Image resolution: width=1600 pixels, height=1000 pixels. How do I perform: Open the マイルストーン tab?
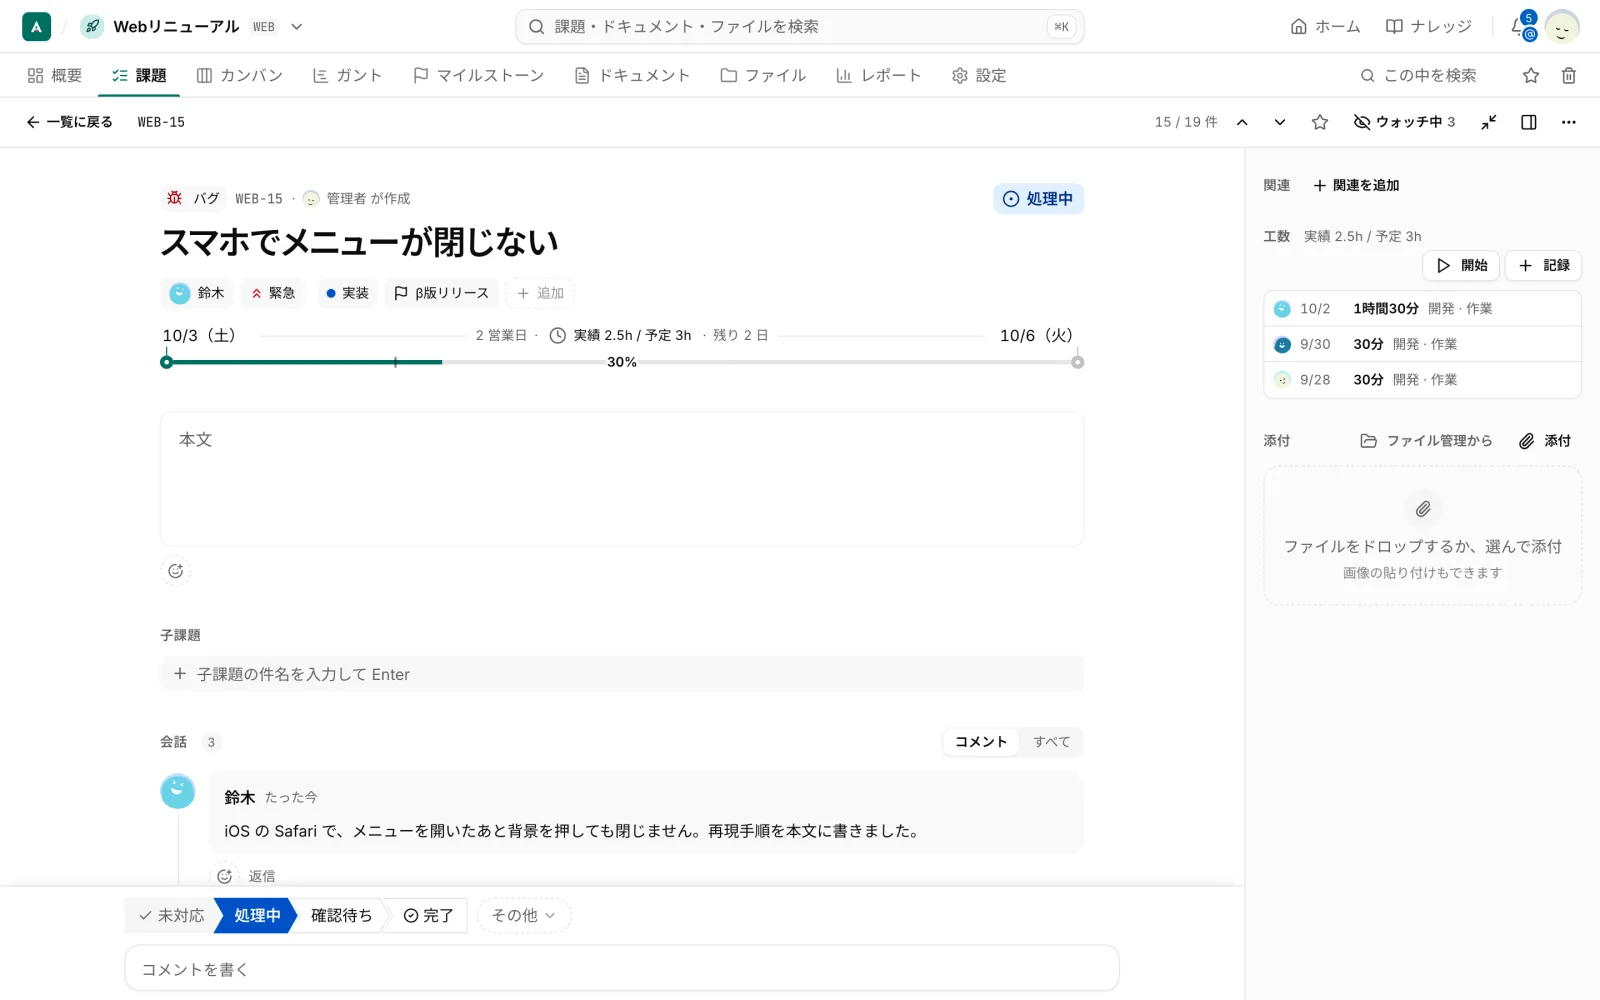(x=478, y=75)
